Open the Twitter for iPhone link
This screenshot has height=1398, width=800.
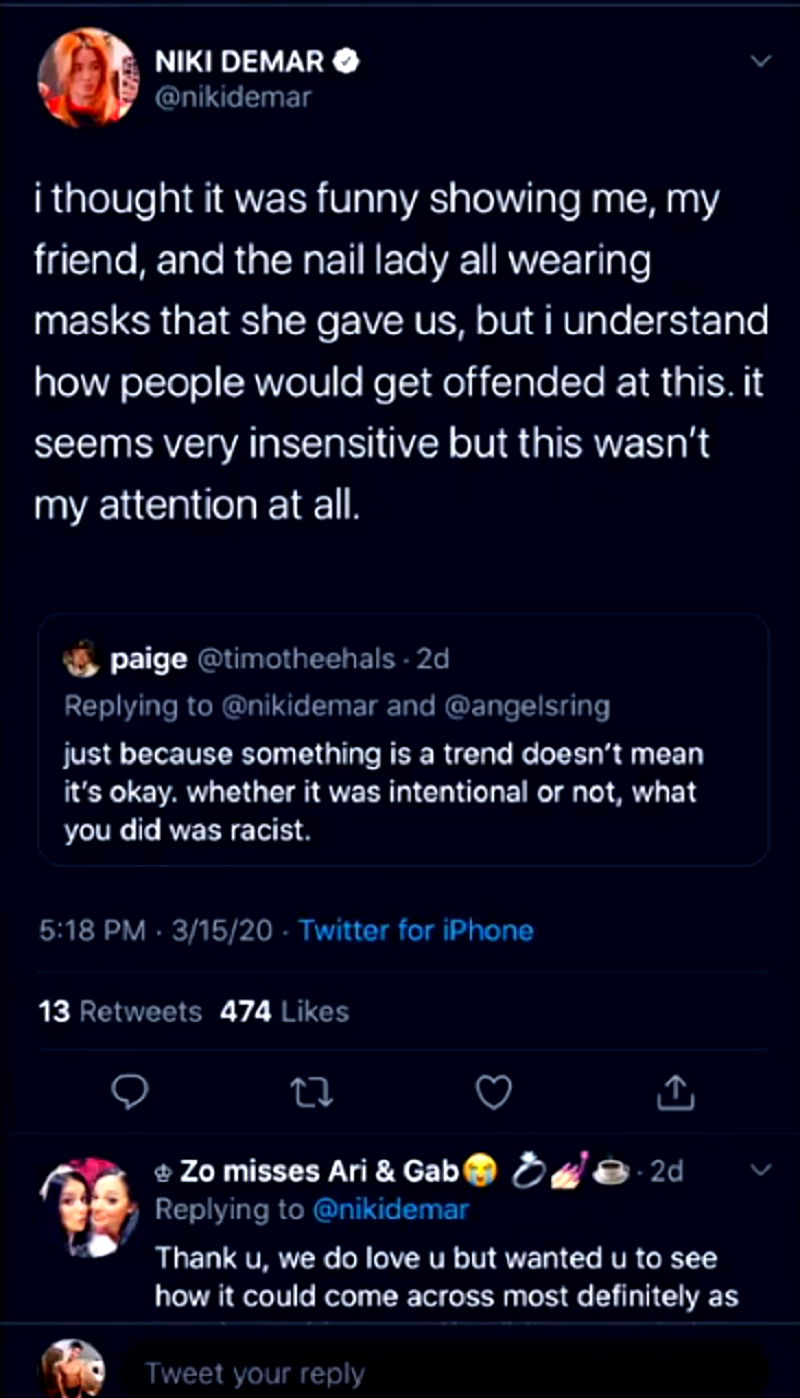(x=416, y=931)
